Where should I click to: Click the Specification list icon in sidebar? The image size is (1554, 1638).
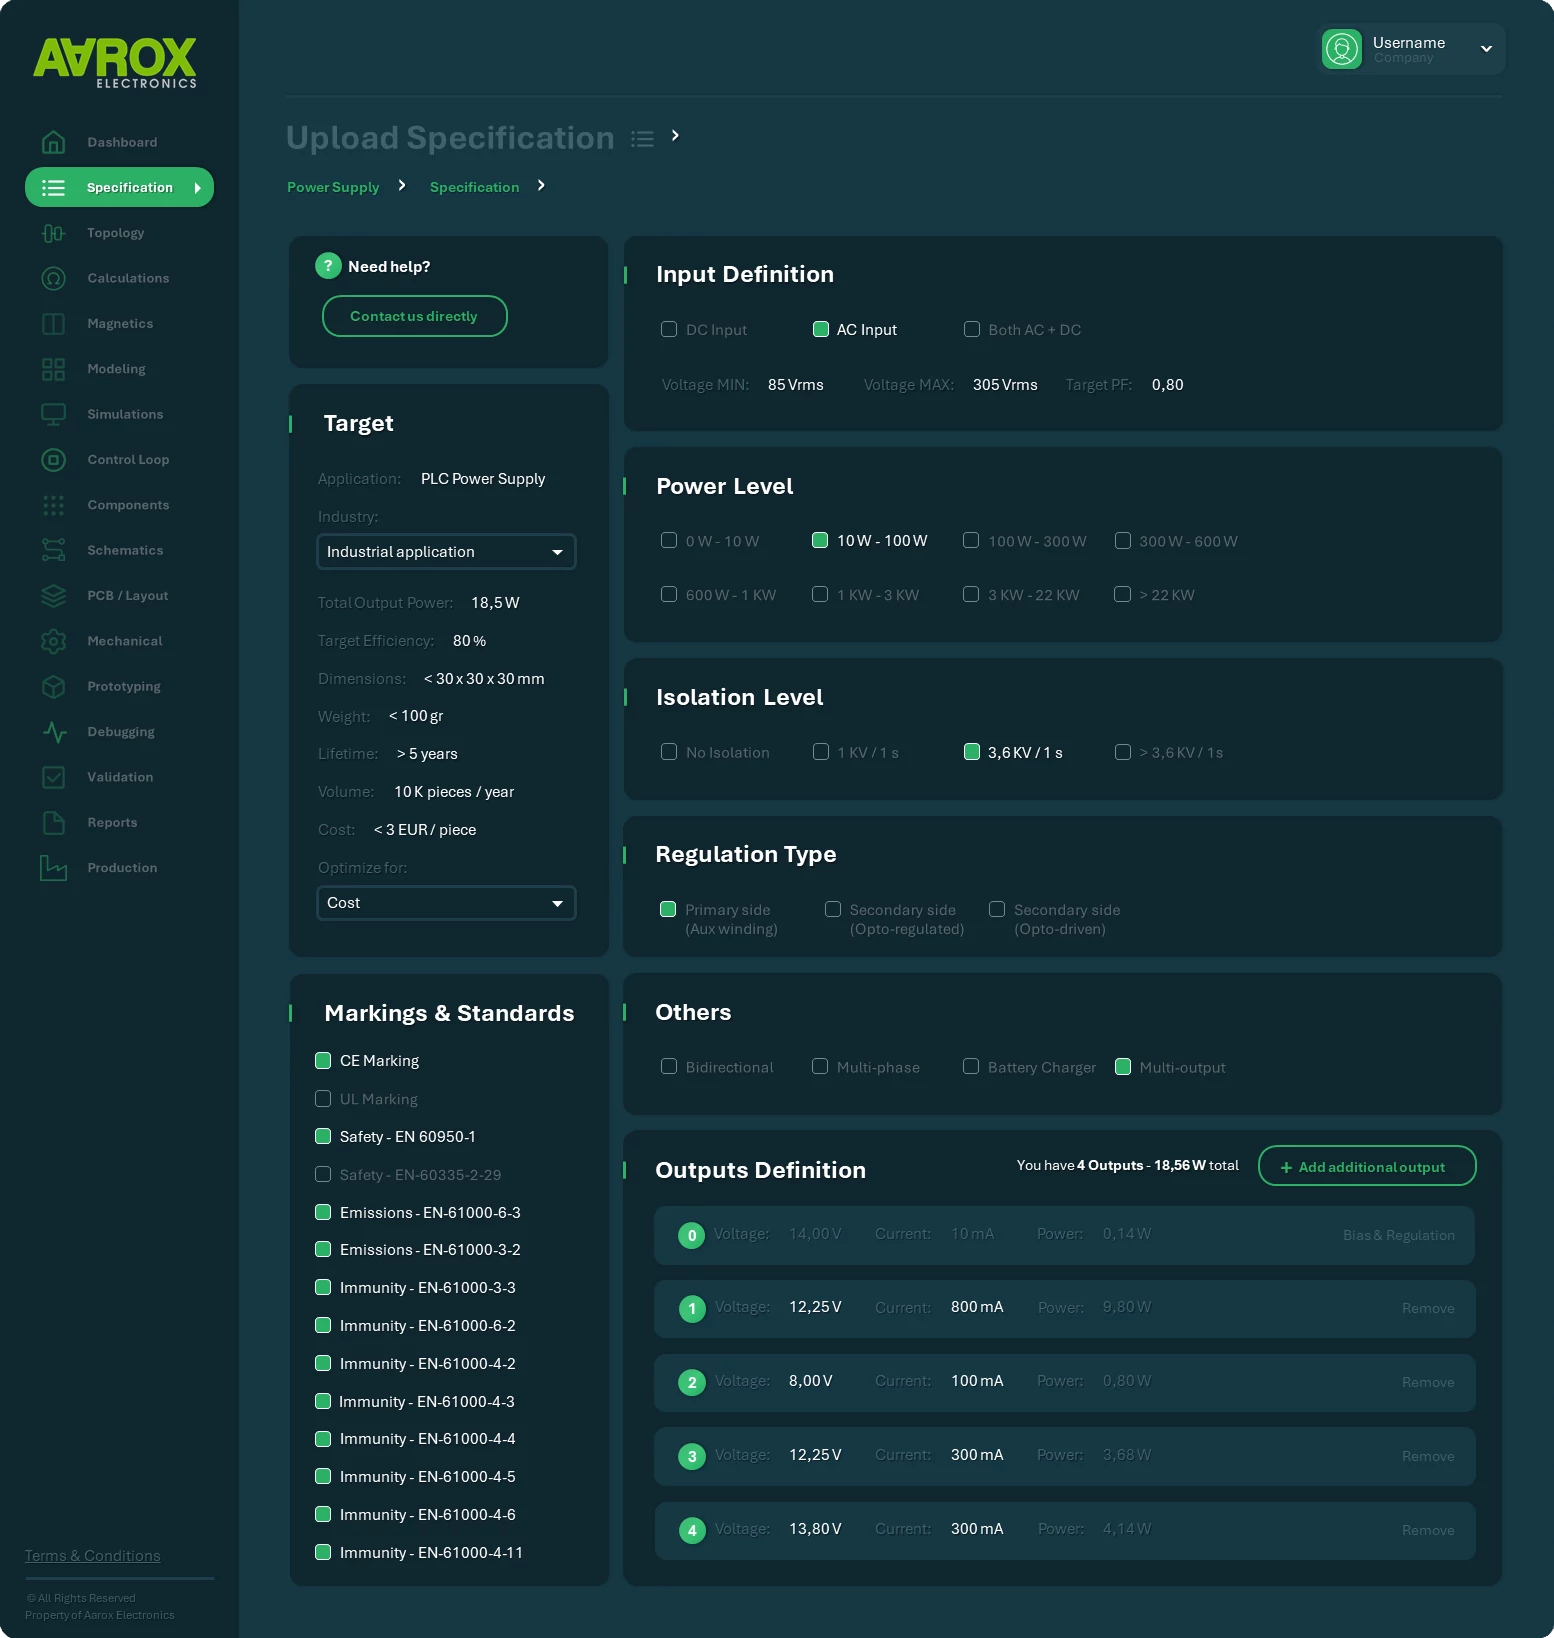53,187
